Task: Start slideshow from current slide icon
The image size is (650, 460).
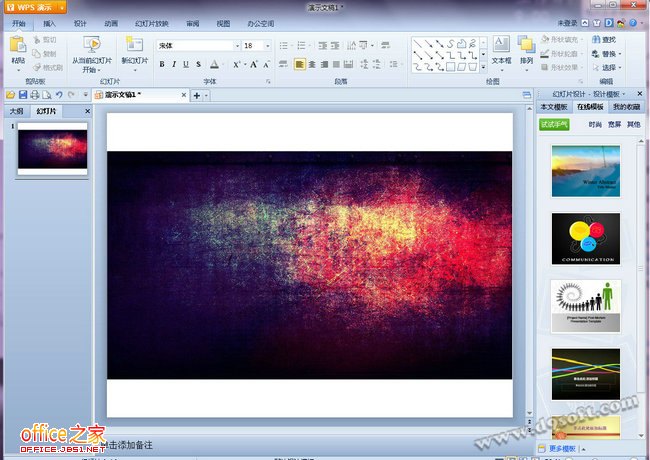Action: tap(91, 45)
